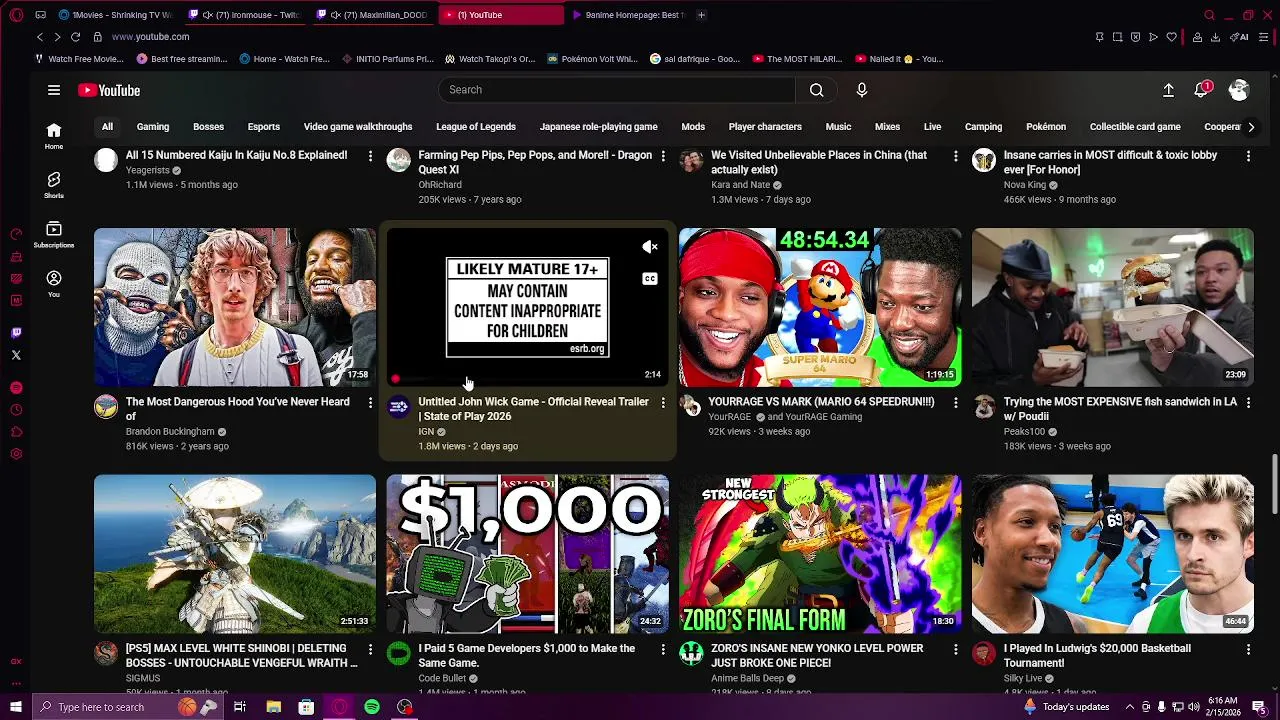Open the YouTube account avatar menu

tap(1239, 90)
